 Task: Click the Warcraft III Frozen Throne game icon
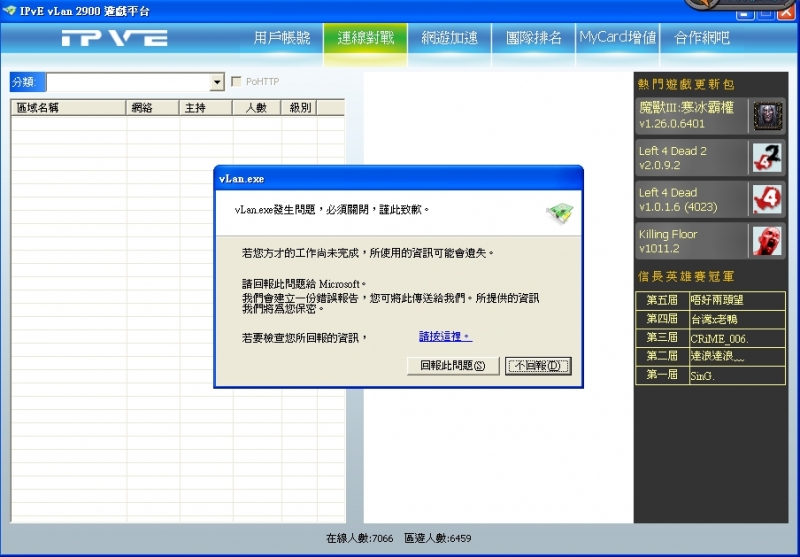pyautogui.click(x=767, y=116)
